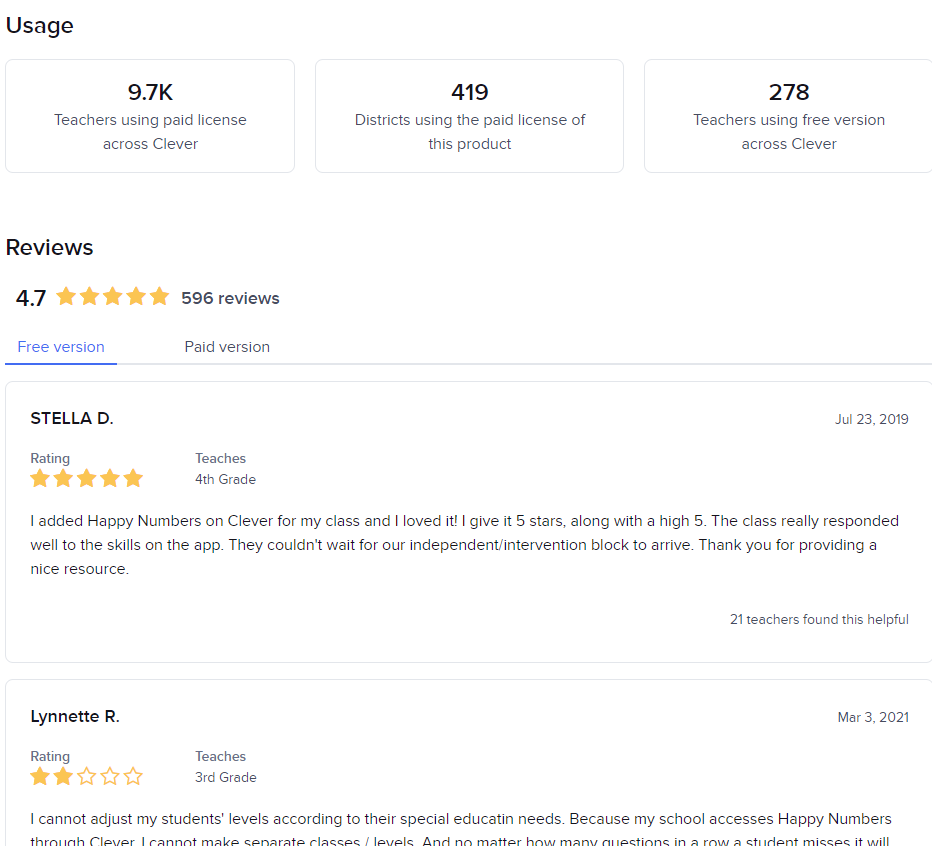Click reviewer name Lynnette R.
932x846 pixels.
pyautogui.click(x=75, y=716)
